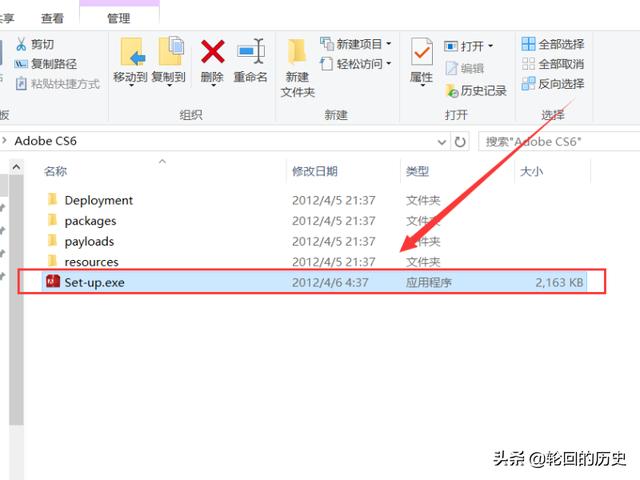Click Paste shortcut (粘贴快捷方式) icon
The image size is (640, 480).
[21, 84]
